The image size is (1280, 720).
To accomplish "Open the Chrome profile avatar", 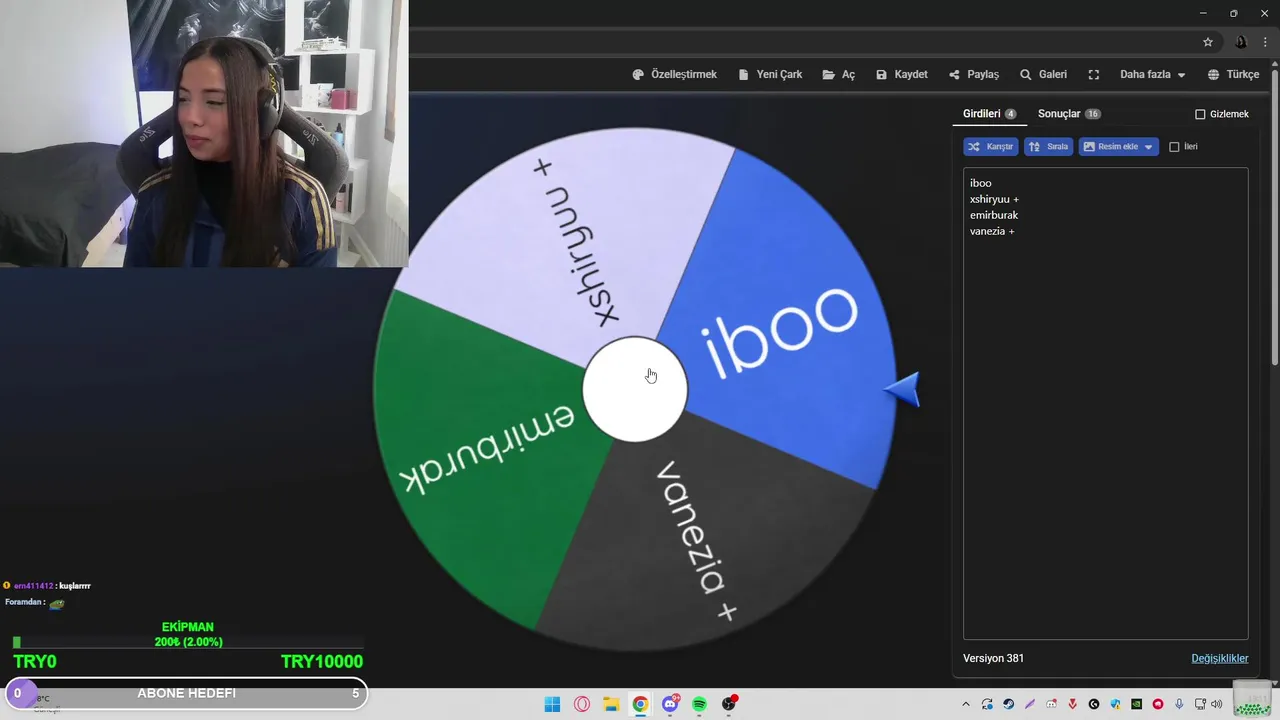I will point(1241,42).
